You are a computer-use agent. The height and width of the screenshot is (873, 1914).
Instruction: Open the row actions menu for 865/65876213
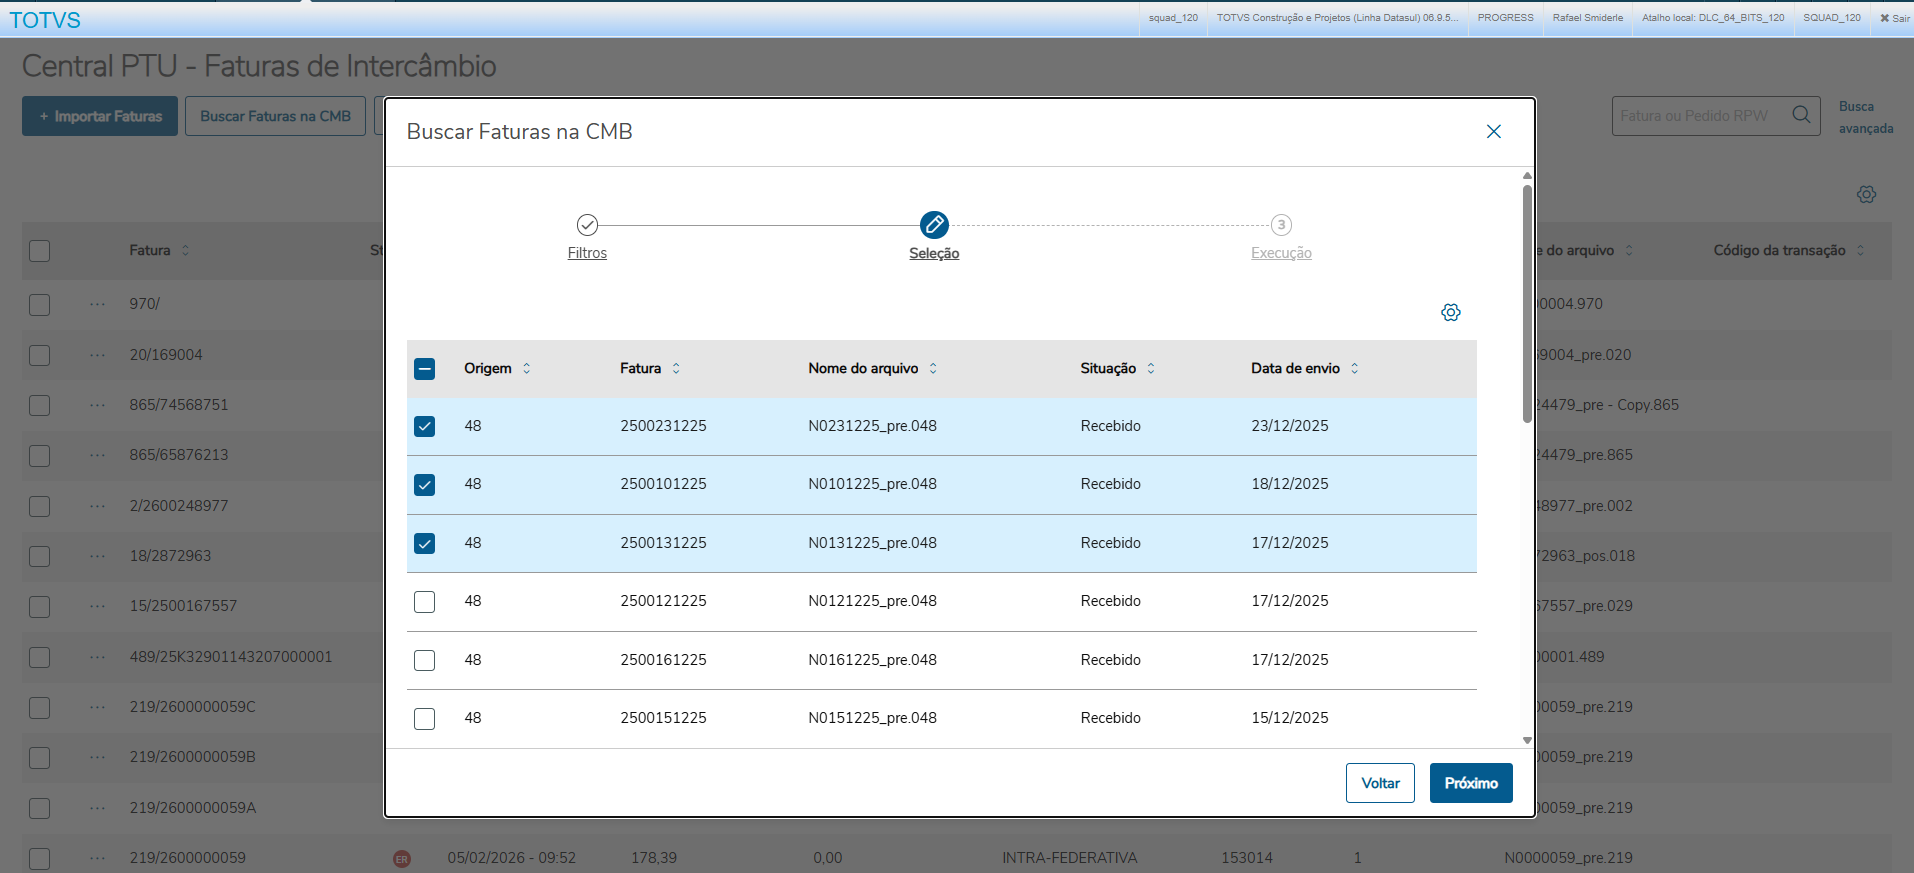(x=97, y=455)
